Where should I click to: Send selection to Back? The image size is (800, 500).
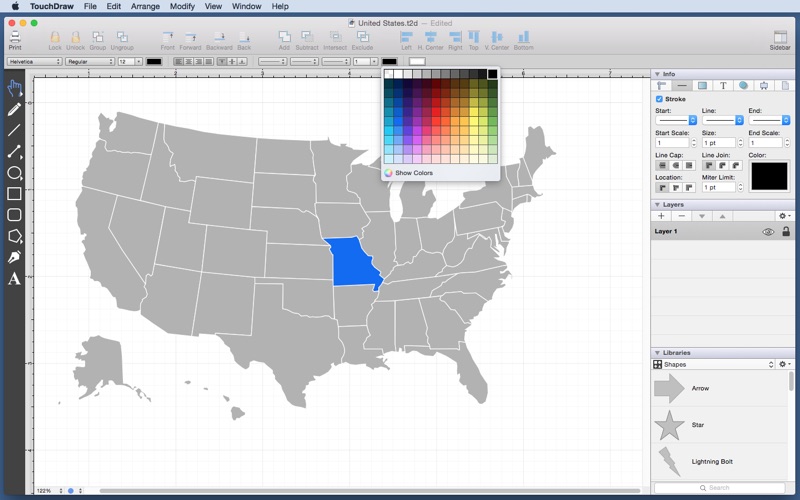click(244, 40)
